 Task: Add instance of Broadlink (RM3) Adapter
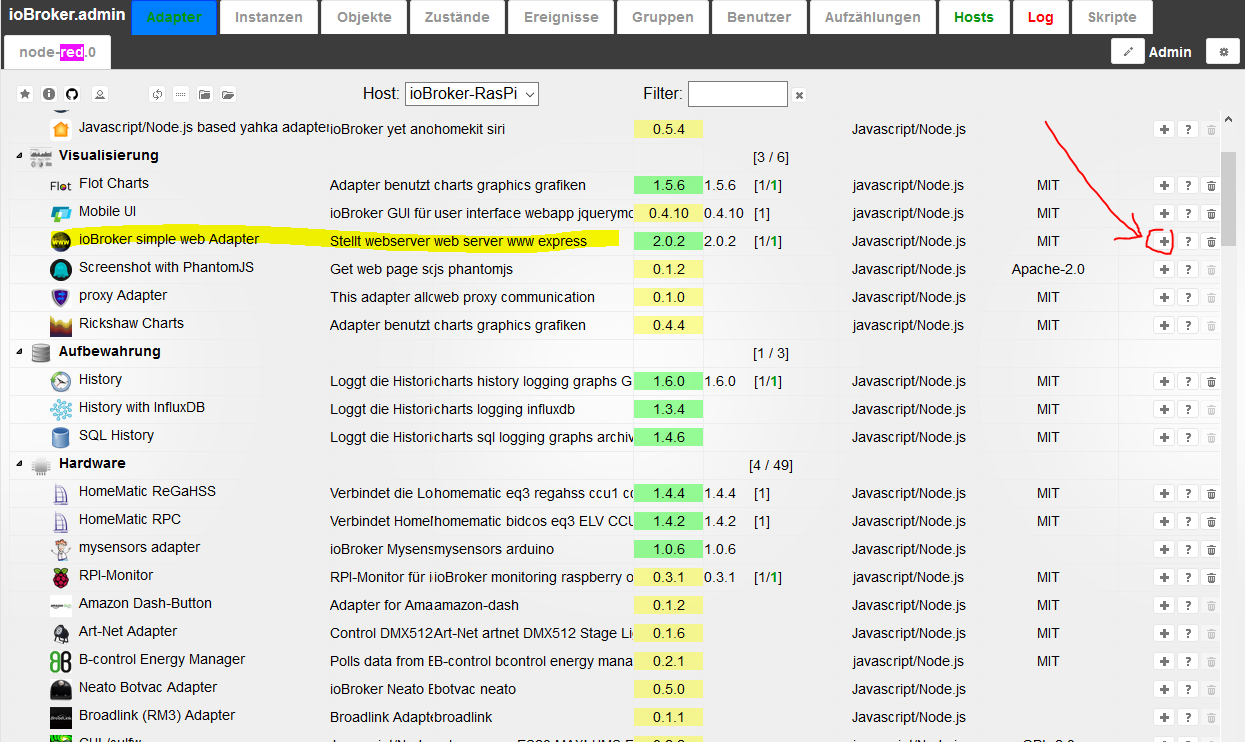pyautogui.click(x=1164, y=717)
